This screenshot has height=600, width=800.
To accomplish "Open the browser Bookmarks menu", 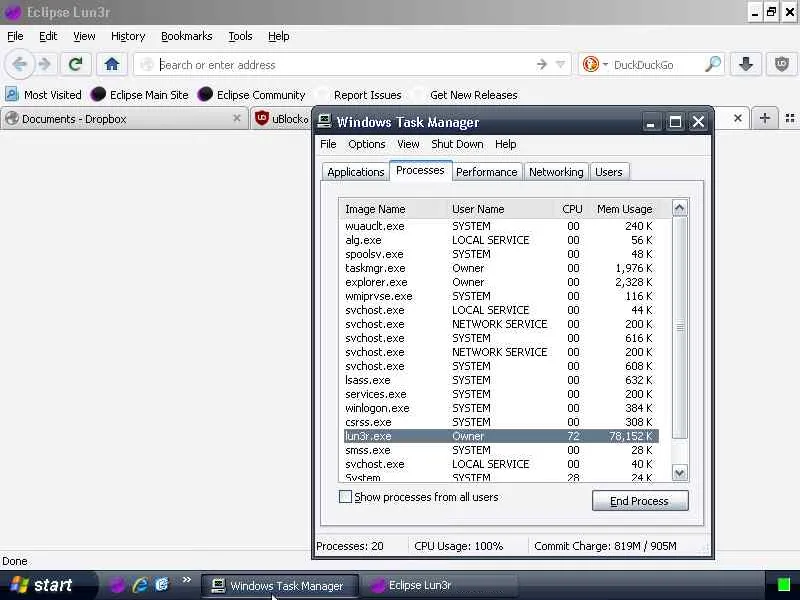I will (186, 36).
